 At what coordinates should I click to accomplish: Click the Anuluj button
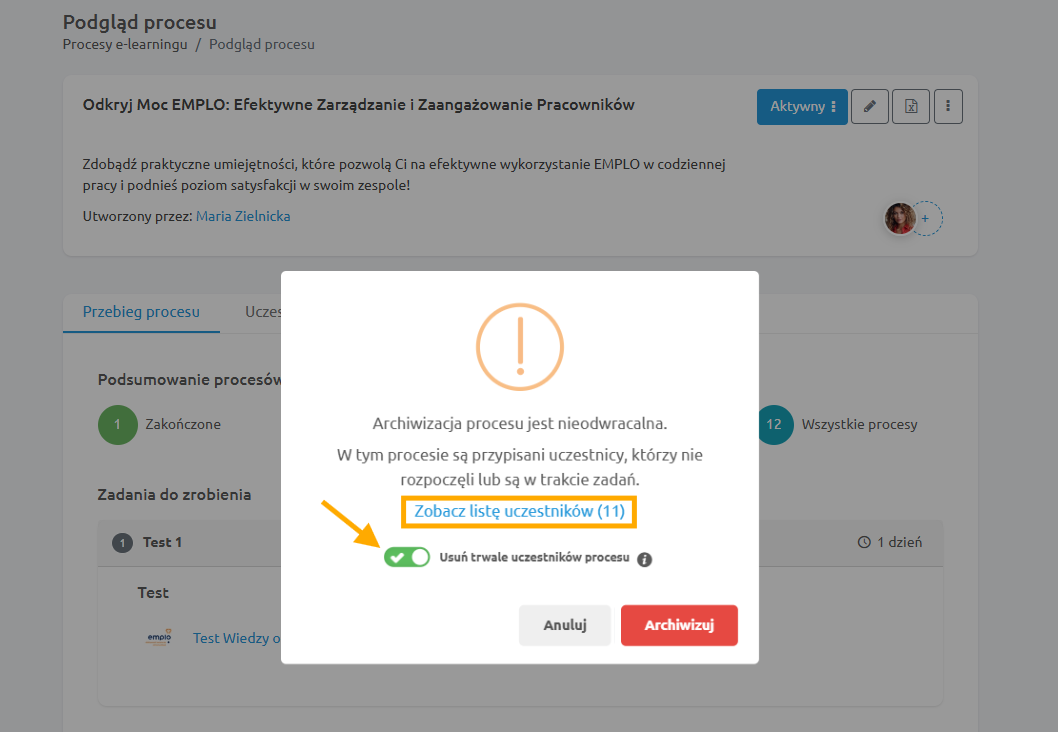coord(565,625)
